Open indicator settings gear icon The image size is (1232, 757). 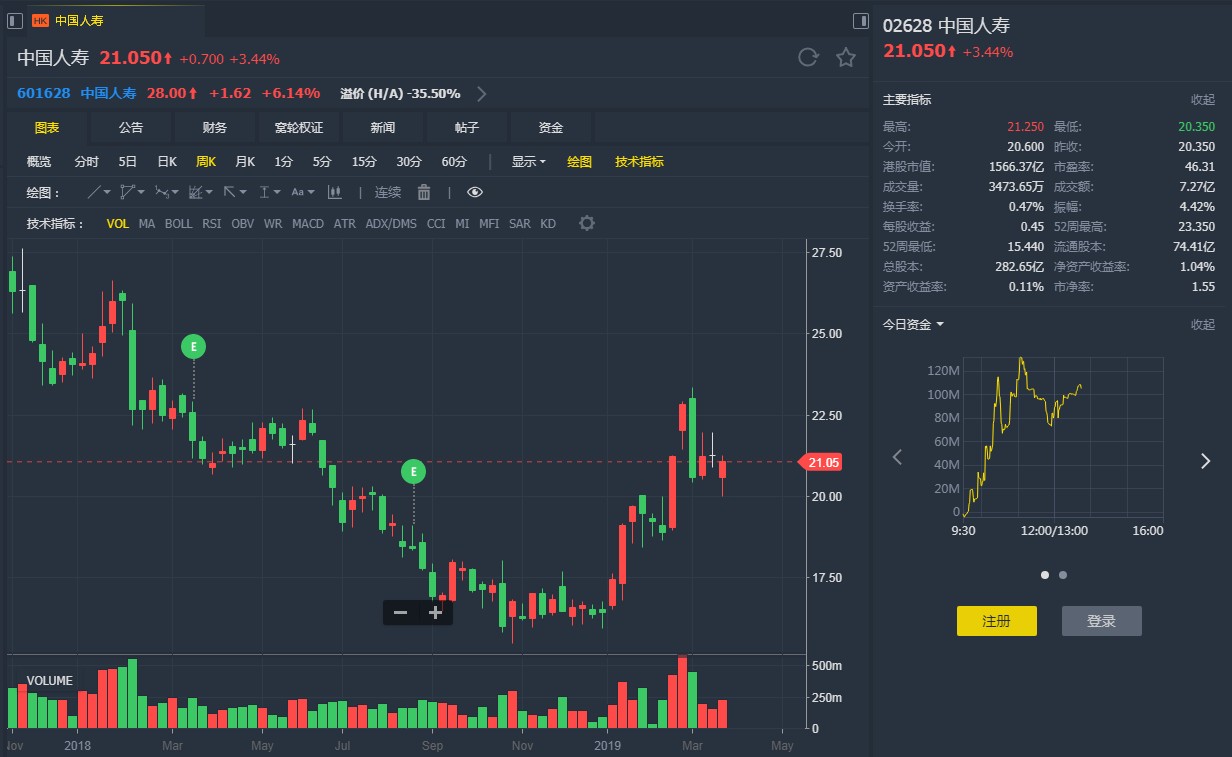(x=587, y=223)
